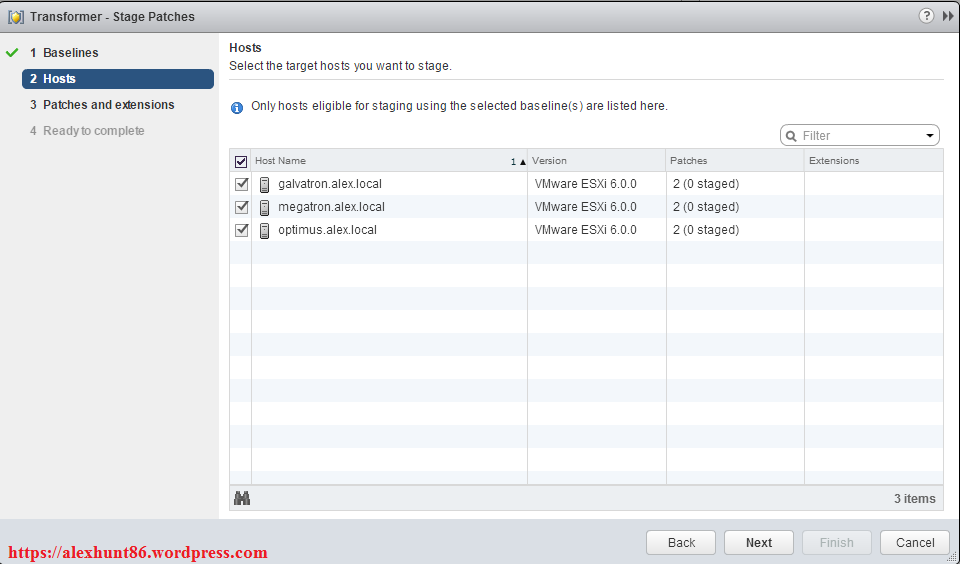960x564 pixels.
Task: Click the Cancel button
Action: coord(915,543)
